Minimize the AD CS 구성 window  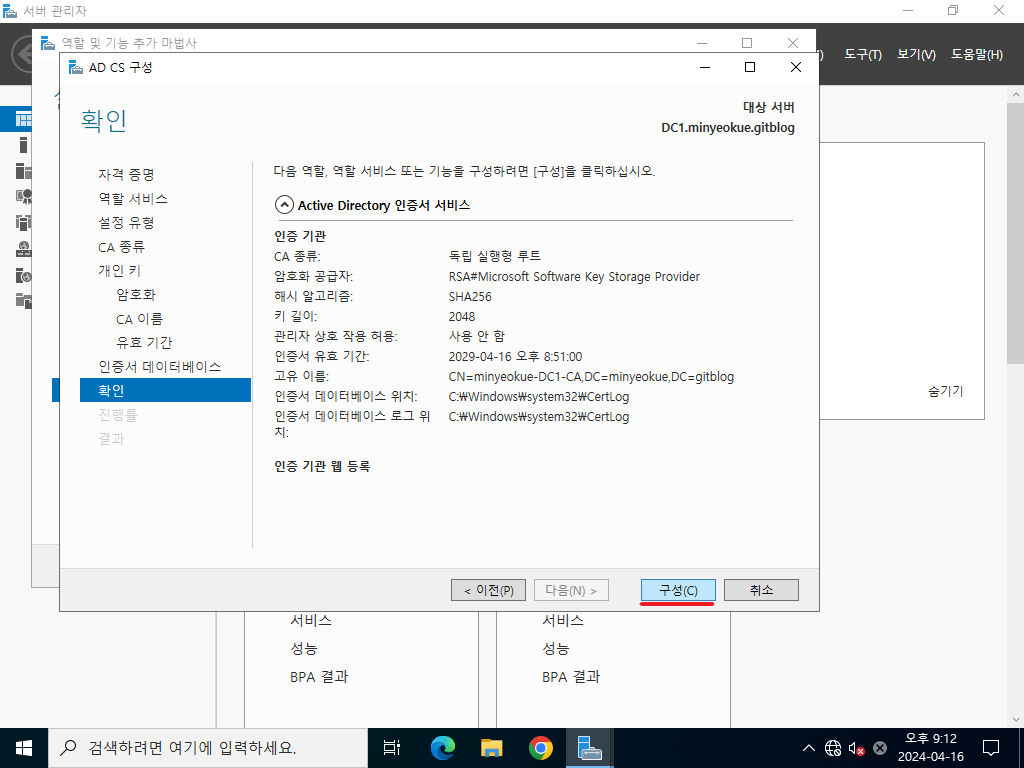pyautogui.click(x=705, y=67)
